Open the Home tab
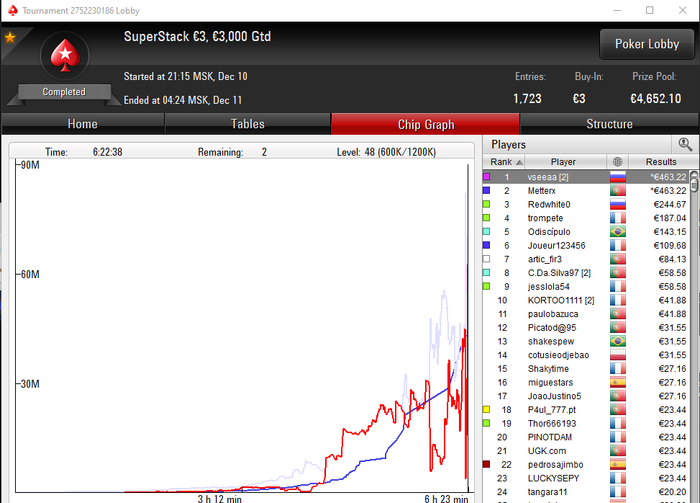700x503 pixels. tap(83, 124)
